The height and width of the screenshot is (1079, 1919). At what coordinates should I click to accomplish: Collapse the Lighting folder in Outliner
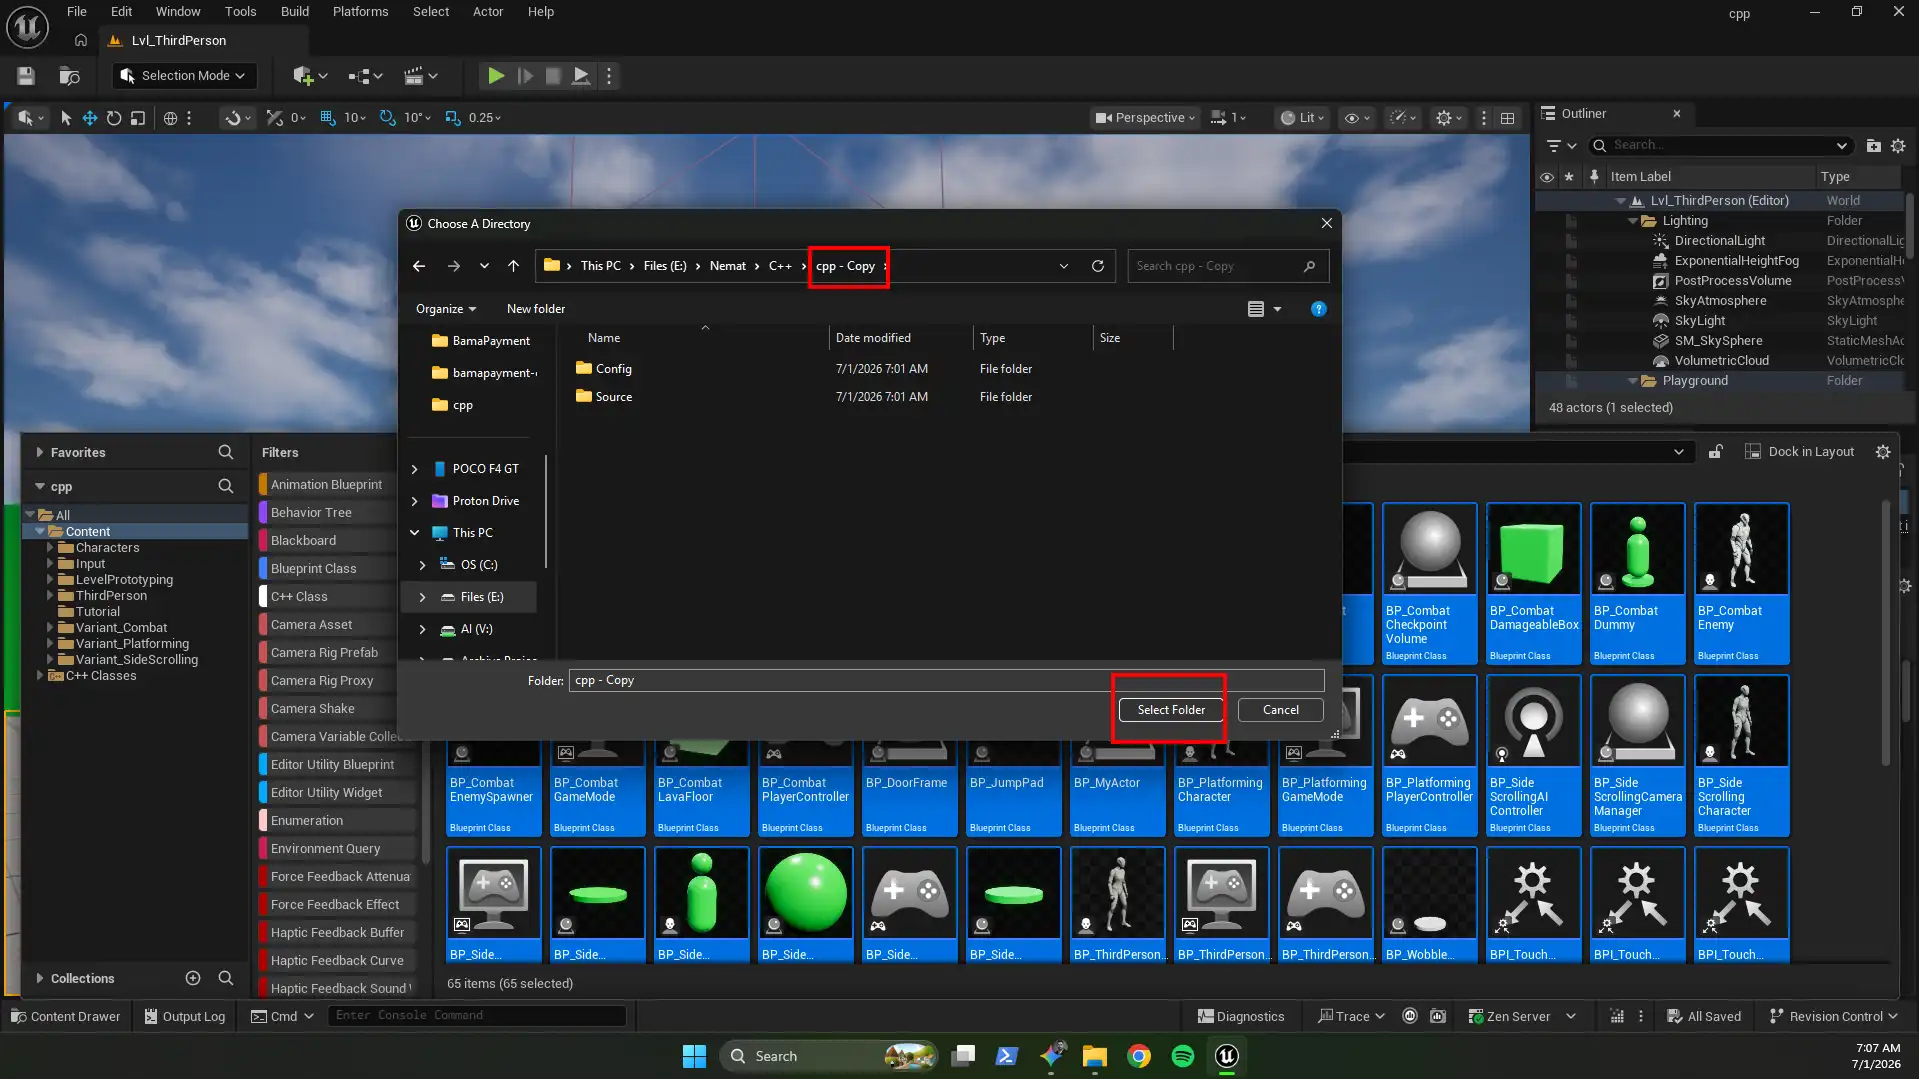[x=1633, y=221]
